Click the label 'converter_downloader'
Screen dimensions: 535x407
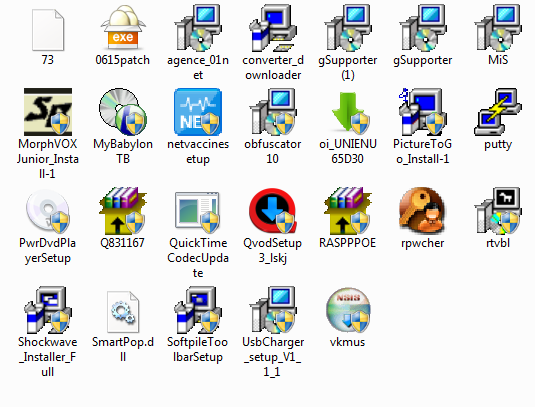pyautogui.click(x=273, y=67)
